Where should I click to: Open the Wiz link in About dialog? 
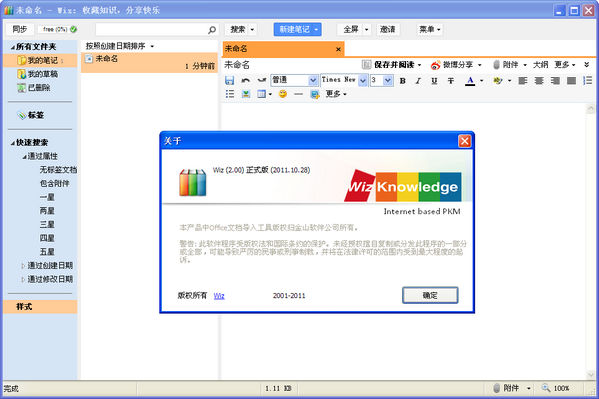tap(219, 296)
